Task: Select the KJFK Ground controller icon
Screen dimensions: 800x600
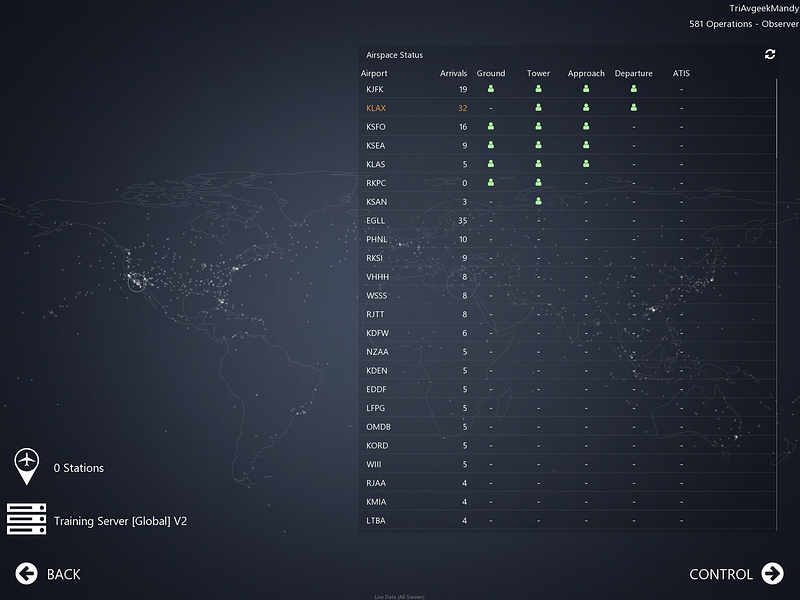Action: (x=491, y=89)
